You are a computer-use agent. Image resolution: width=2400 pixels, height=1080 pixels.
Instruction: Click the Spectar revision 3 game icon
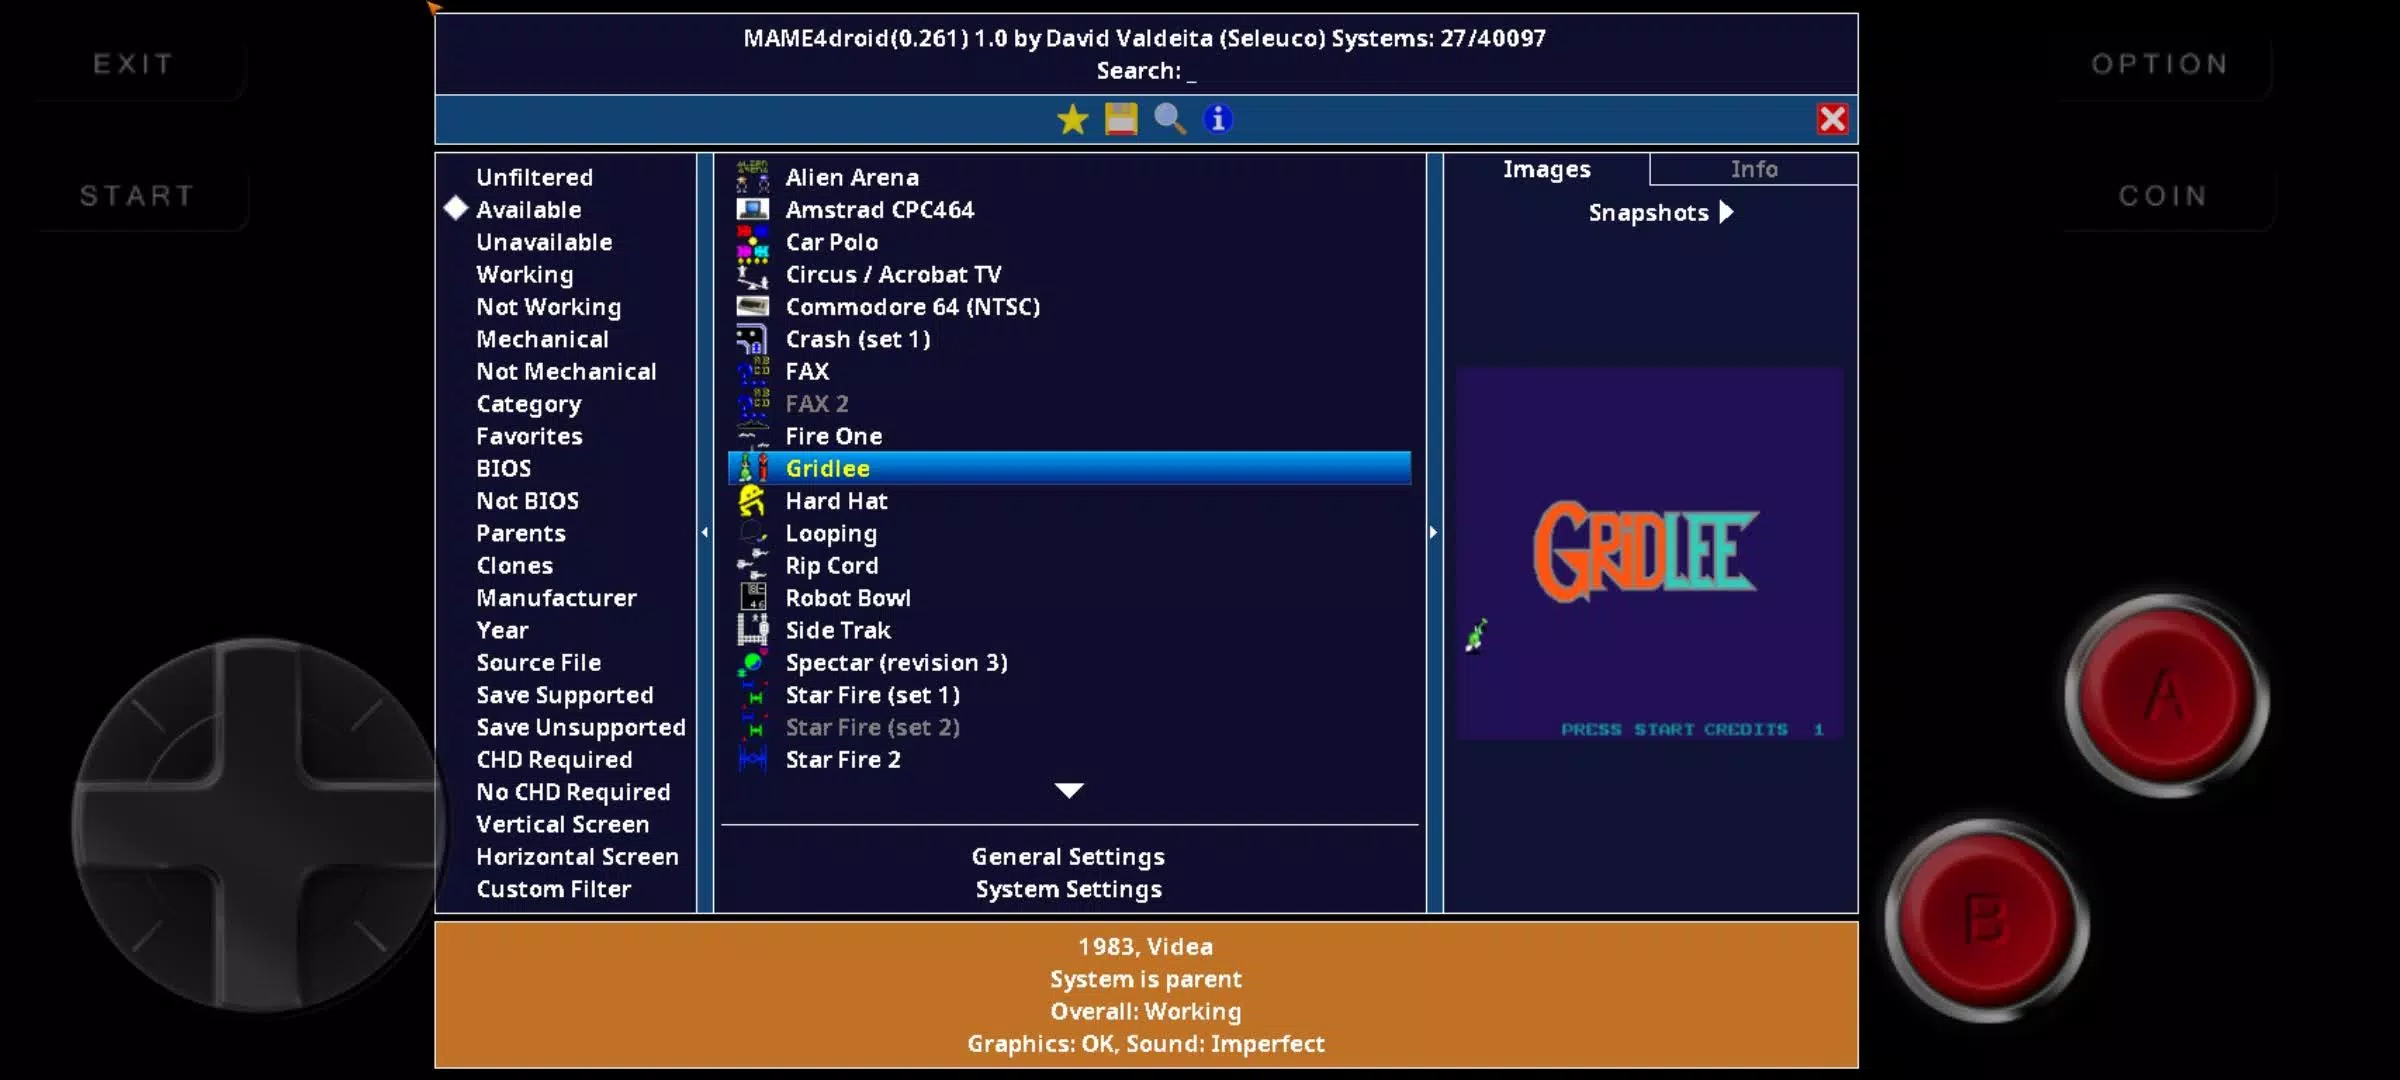(x=750, y=661)
